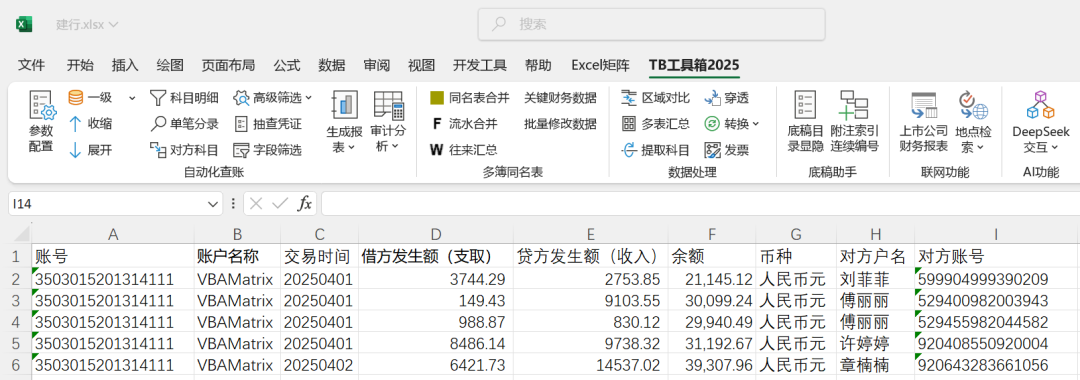1080x380 pixels.
Task: Select cell containing 刘菲菲
Action: 875,279
